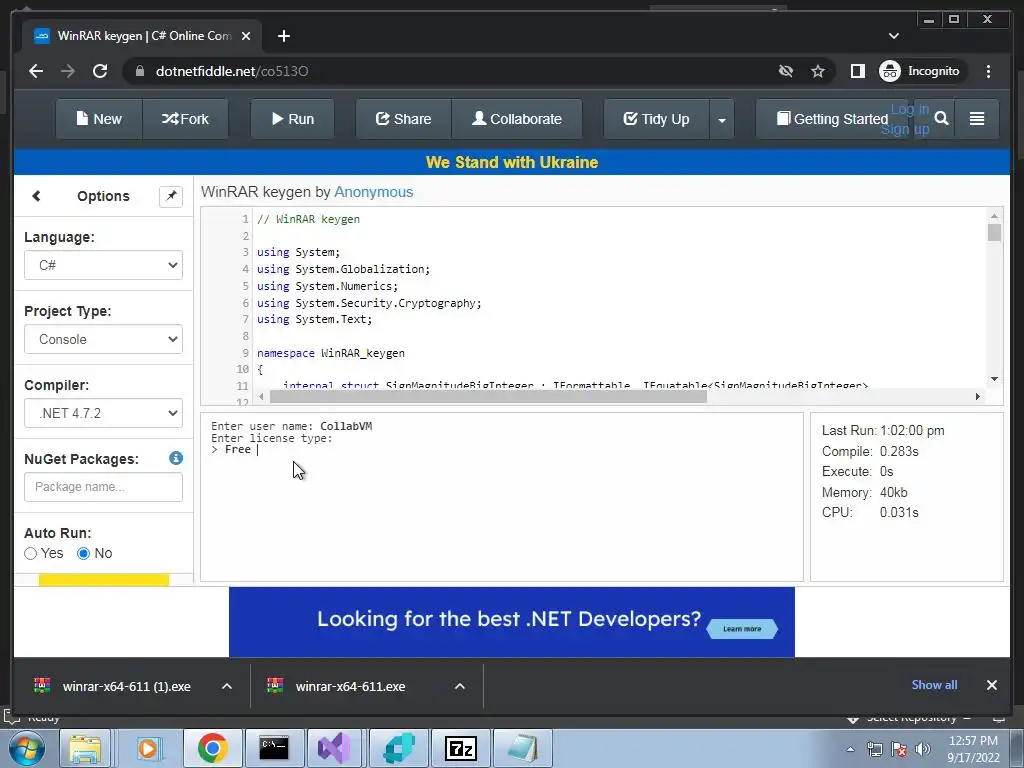The width and height of the screenshot is (1024, 768).
Task: Open the 7-Zip taskbar icon
Action: (460, 748)
